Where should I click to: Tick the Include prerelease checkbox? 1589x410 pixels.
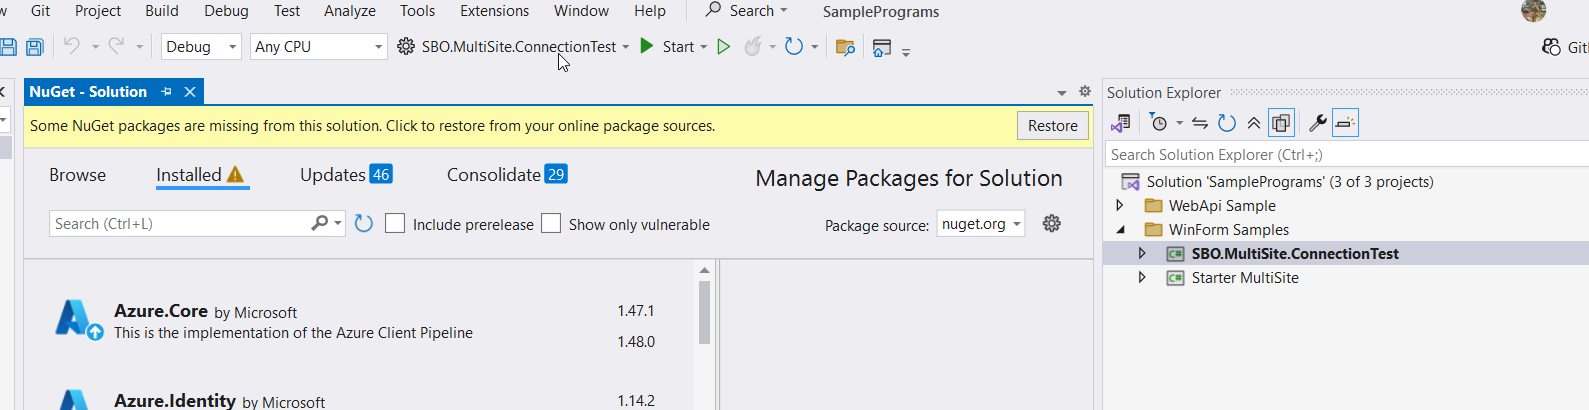pos(395,223)
